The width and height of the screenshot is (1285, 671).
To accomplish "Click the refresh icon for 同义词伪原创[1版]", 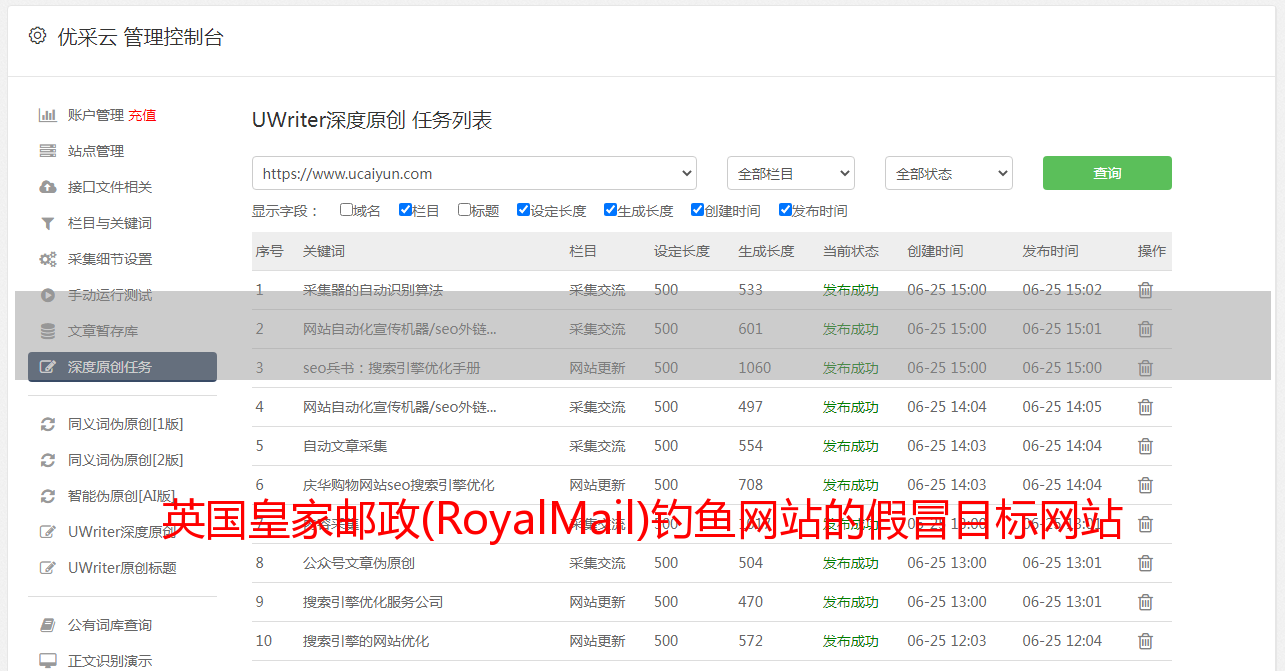I will click(47, 424).
